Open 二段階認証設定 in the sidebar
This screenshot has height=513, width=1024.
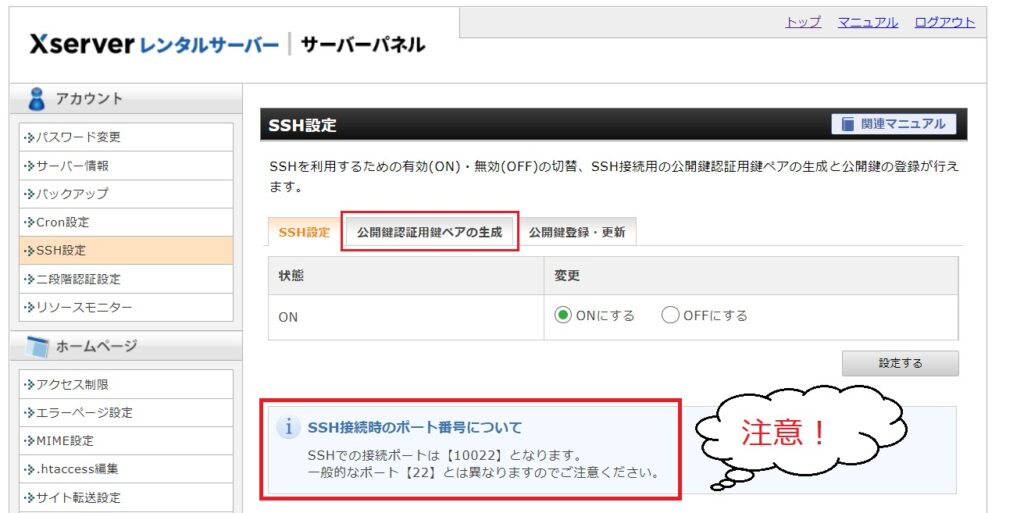(126, 279)
